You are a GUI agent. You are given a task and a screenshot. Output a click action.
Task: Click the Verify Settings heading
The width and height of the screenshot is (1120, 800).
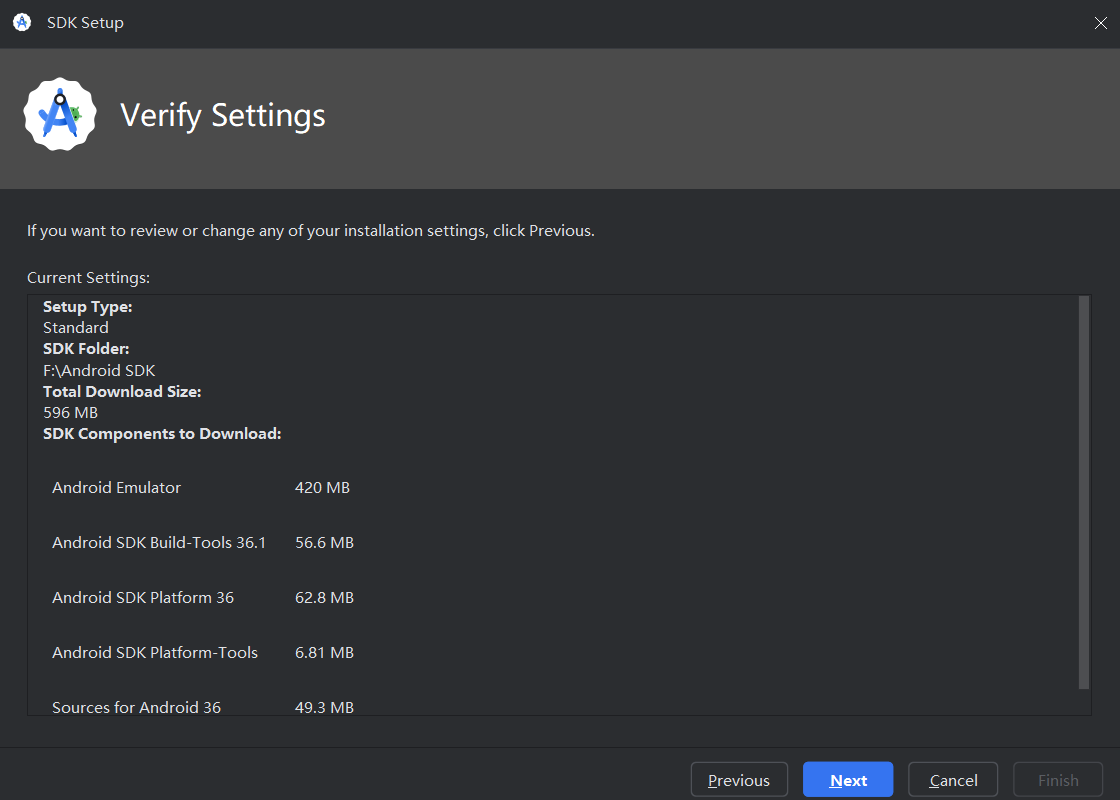[x=223, y=115]
